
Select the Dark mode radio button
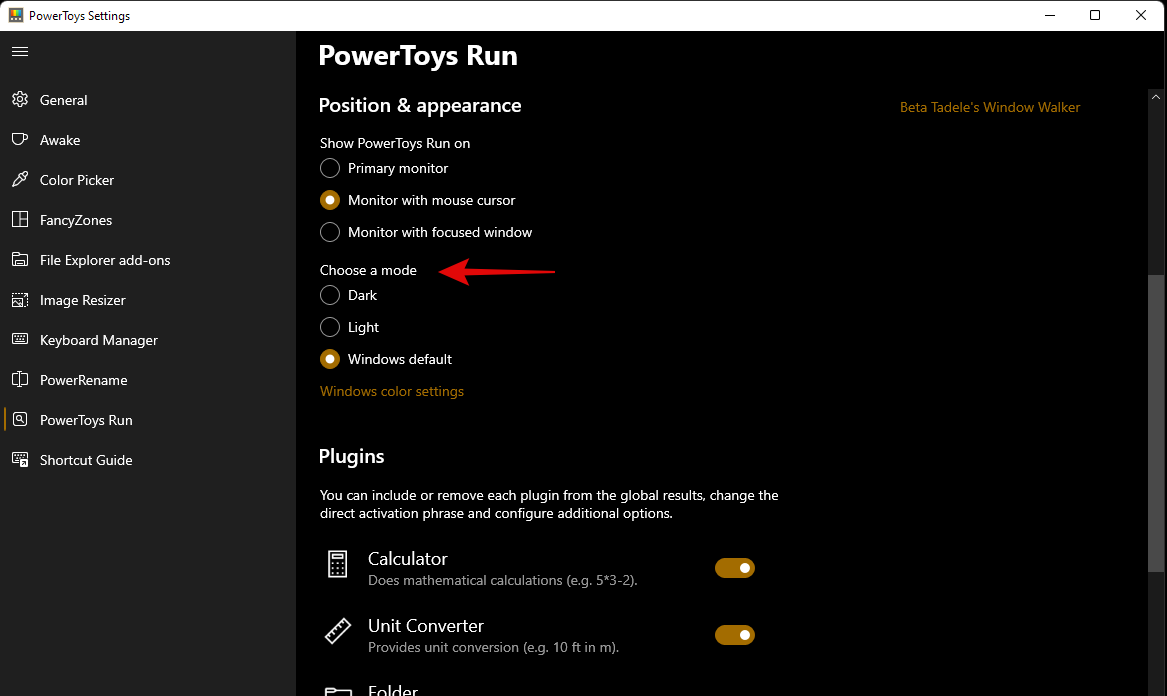coord(330,295)
